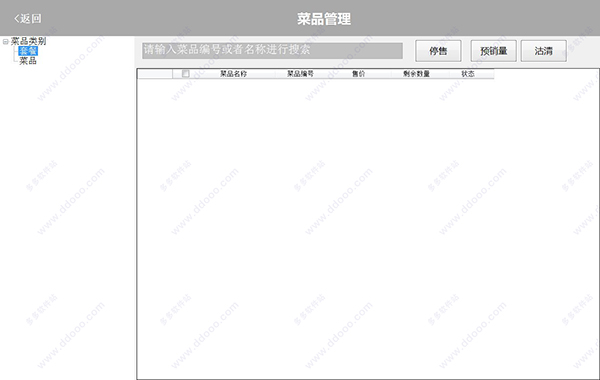Click the 售价 column header
Viewport: 600px width, 380px height.
tap(359, 74)
